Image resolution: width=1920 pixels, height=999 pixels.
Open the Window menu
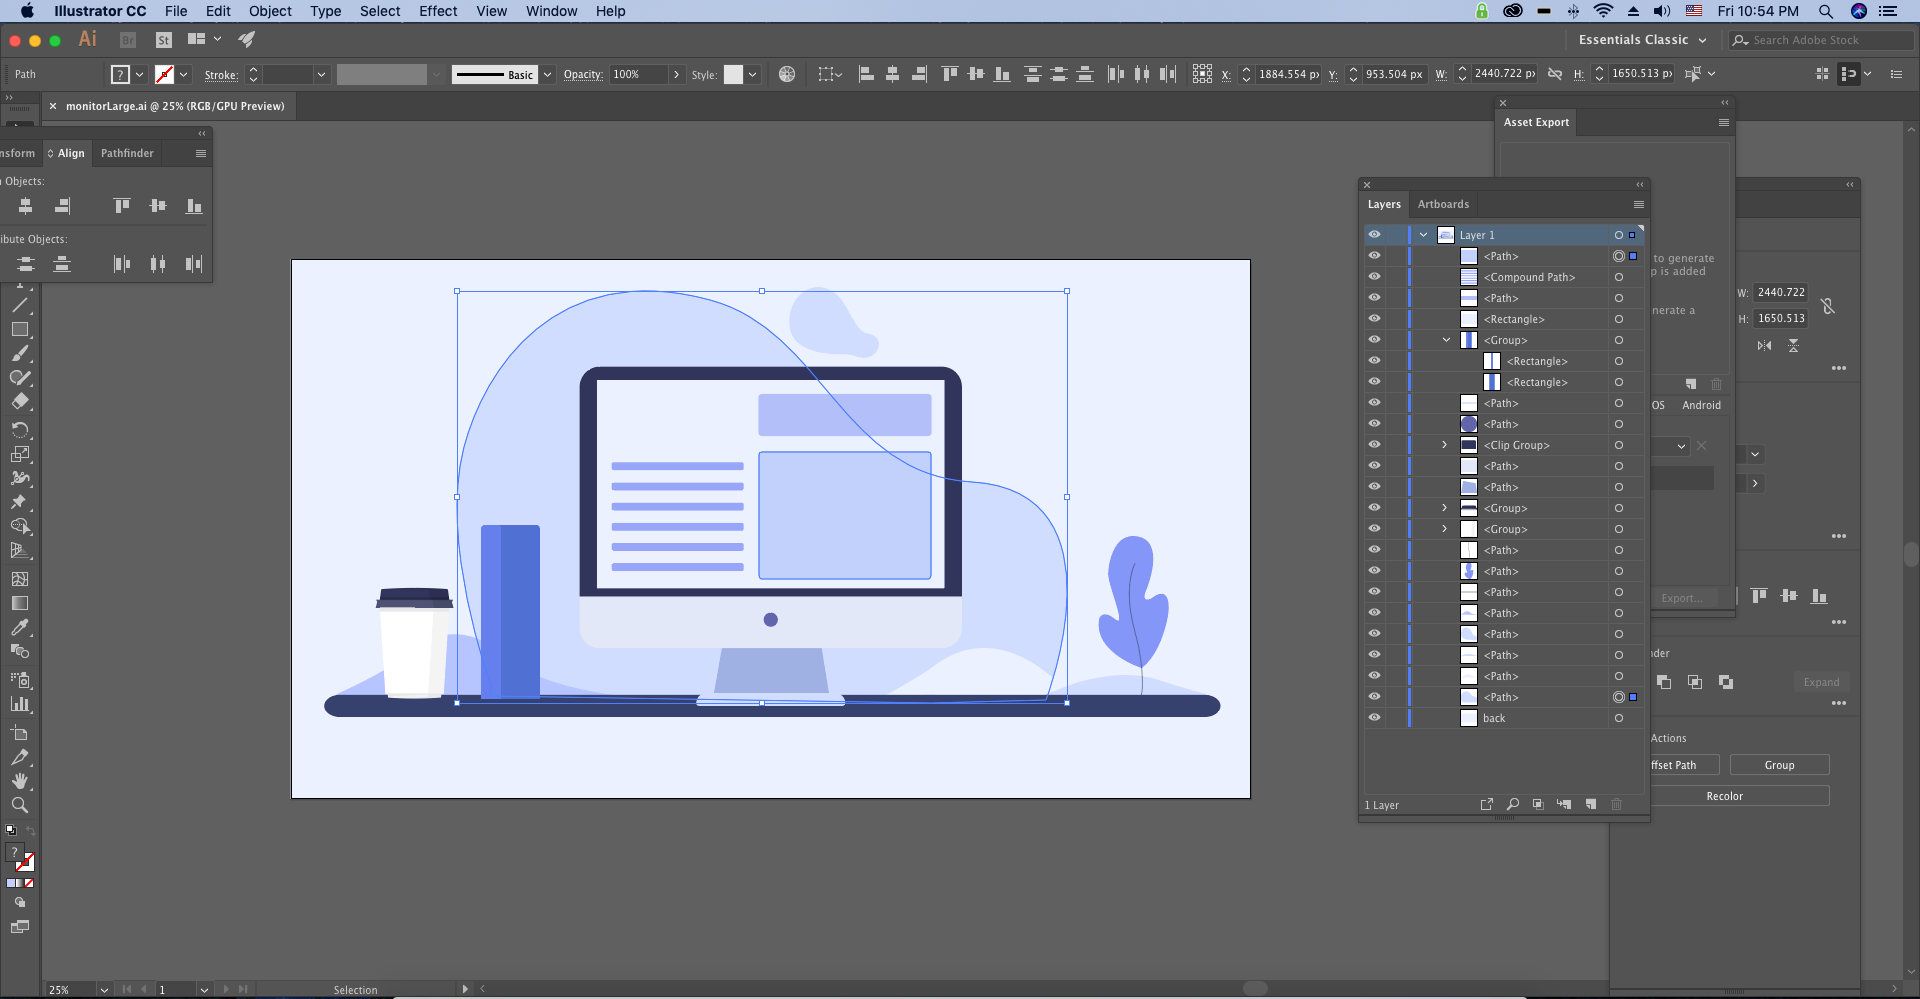click(x=552, y=11)
